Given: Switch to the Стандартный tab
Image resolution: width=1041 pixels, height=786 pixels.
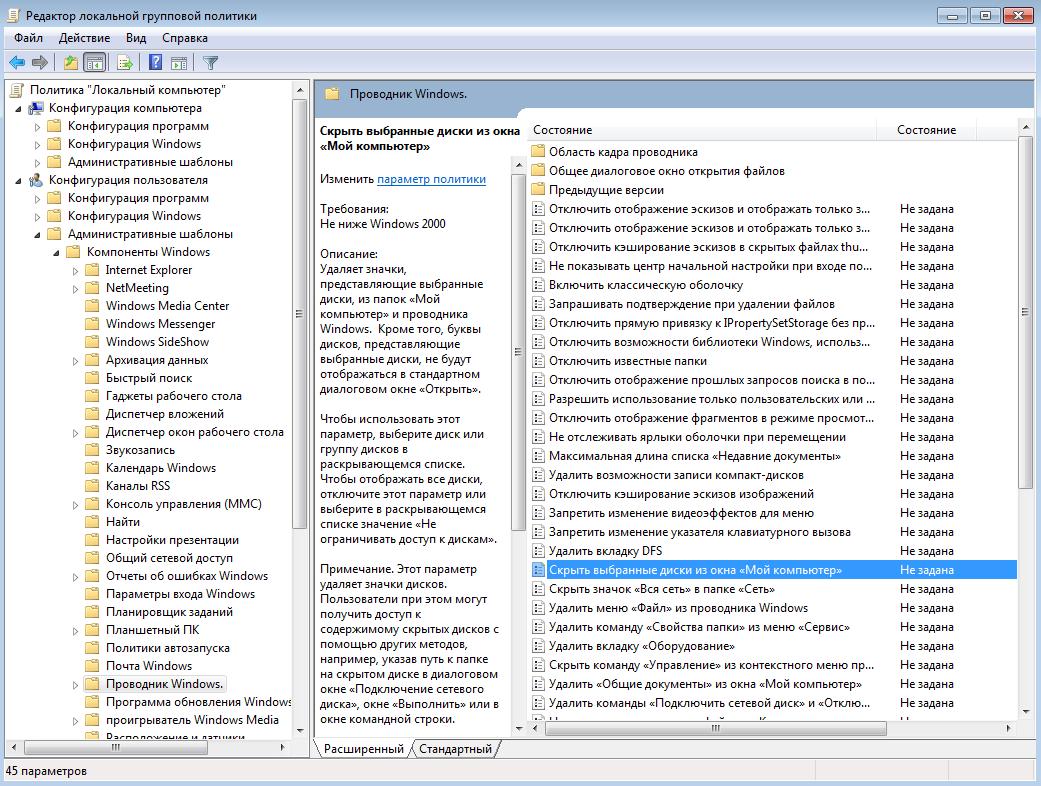Looking at the screenshot, I should pos(455,749).
